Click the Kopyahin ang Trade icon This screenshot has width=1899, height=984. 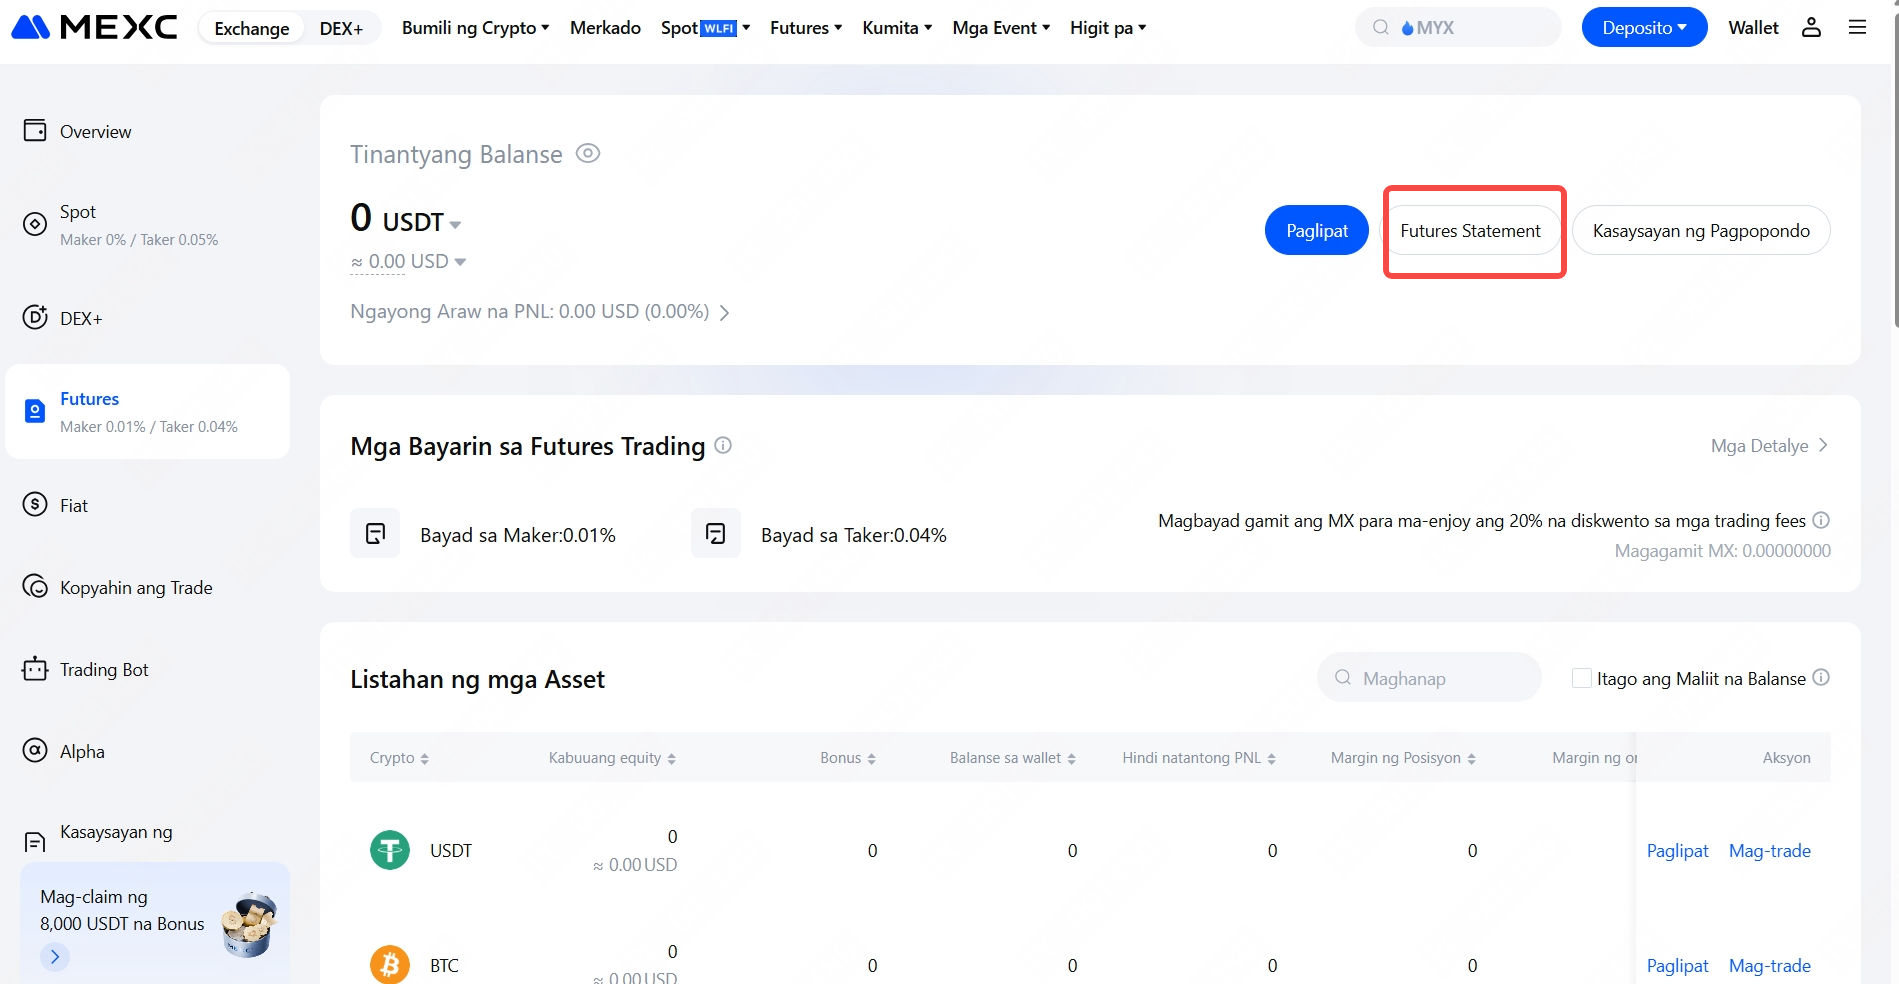(x=35, y=587)
